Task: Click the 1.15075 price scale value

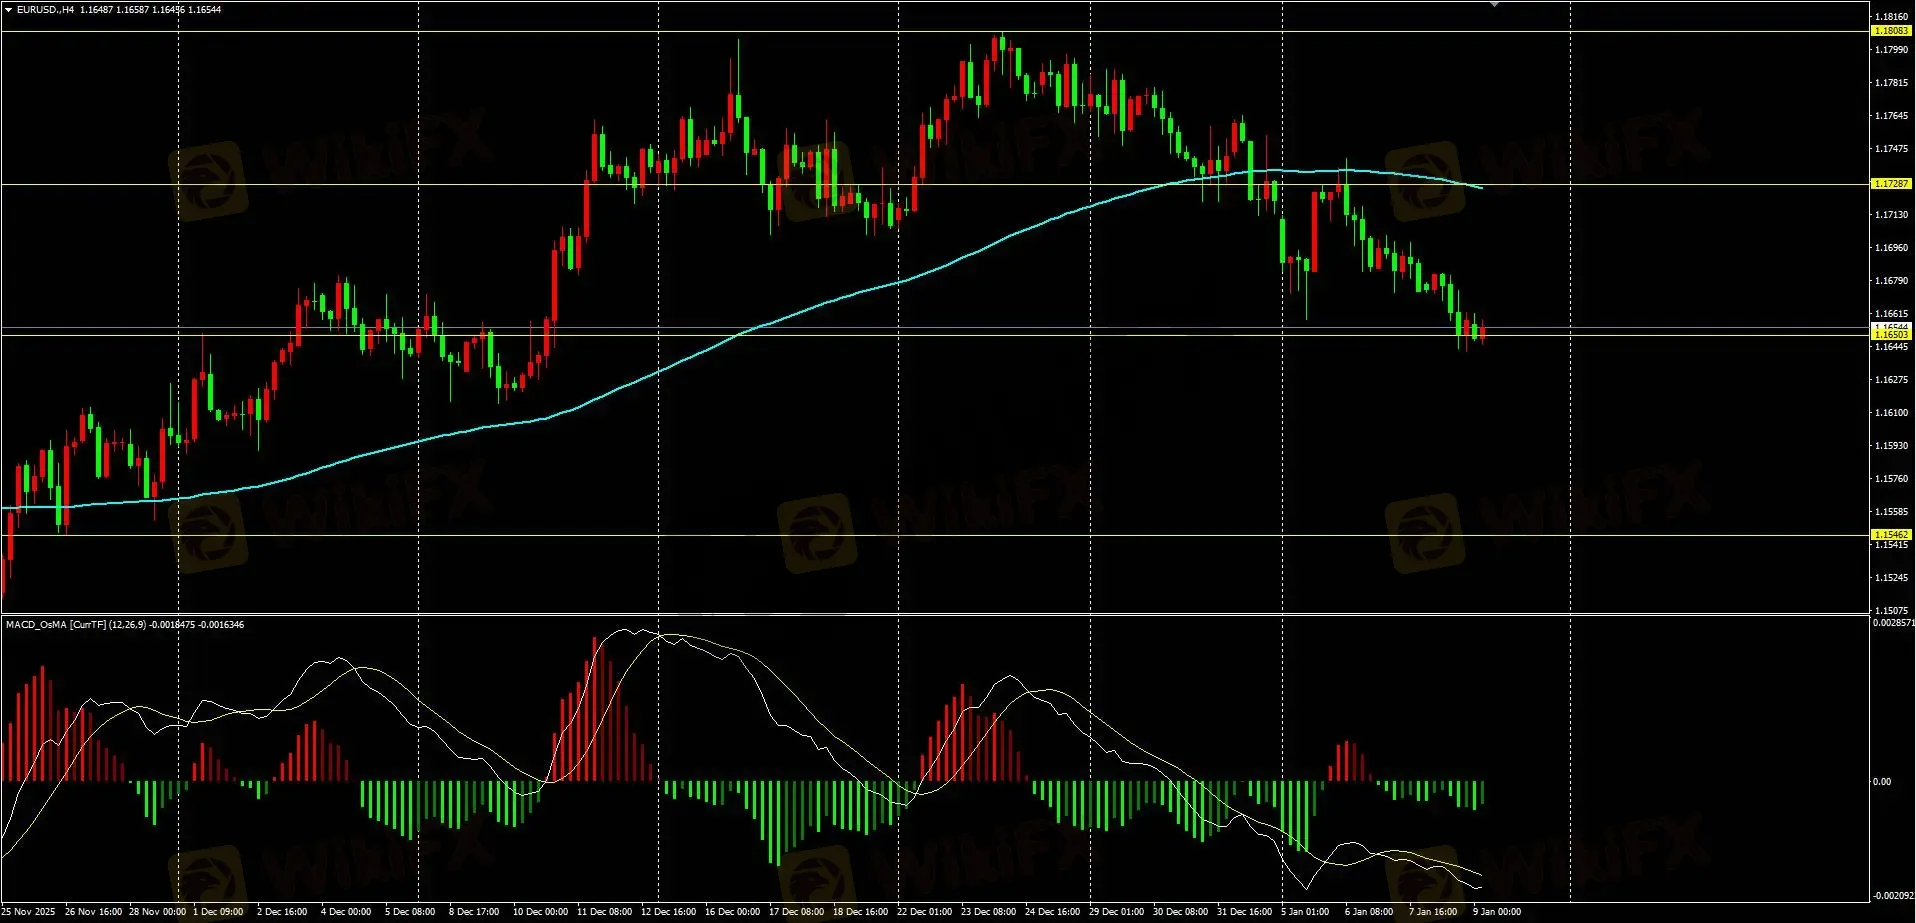Action: point(1891,610)
